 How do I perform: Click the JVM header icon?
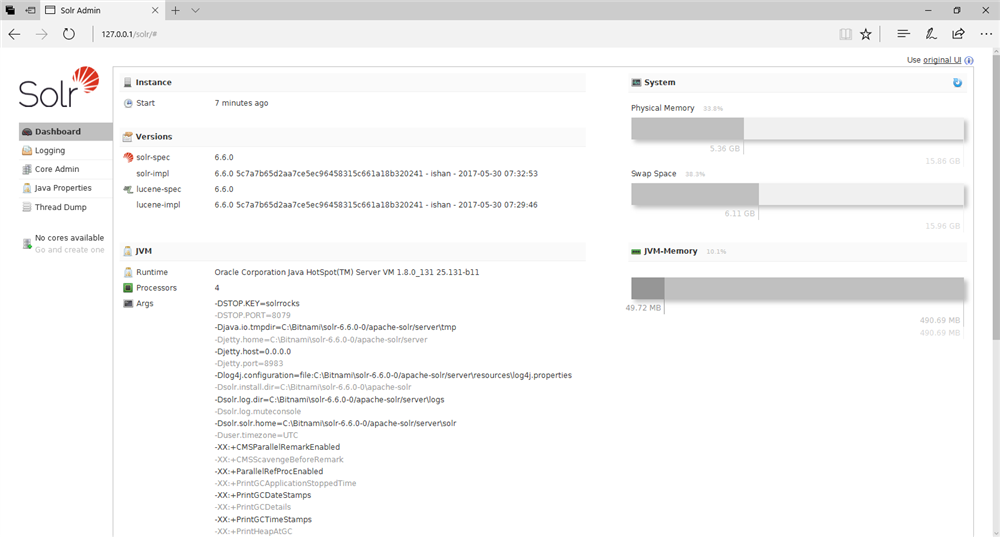(x=128, y=251)
